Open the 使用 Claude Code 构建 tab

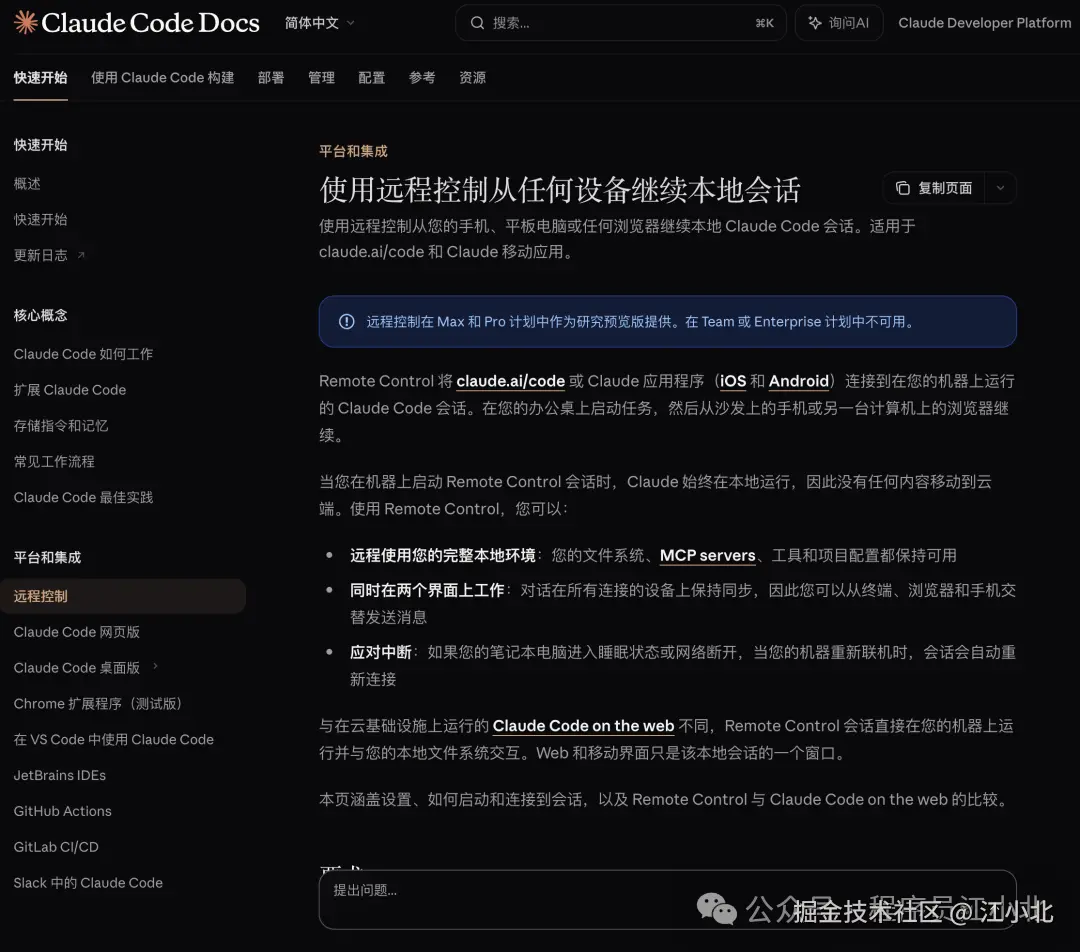pyautogui.click(x=163, y=78)
